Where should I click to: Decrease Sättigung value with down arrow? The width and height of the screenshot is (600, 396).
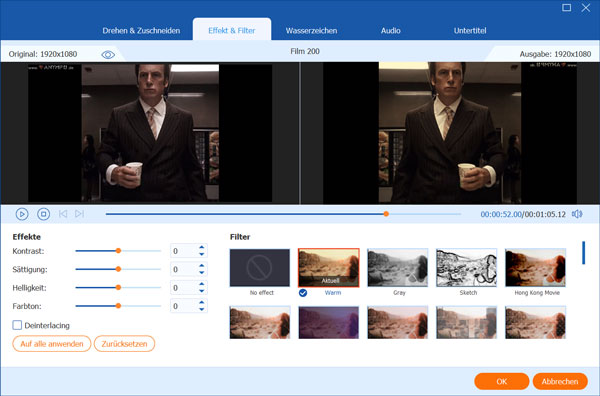point(202,272)
